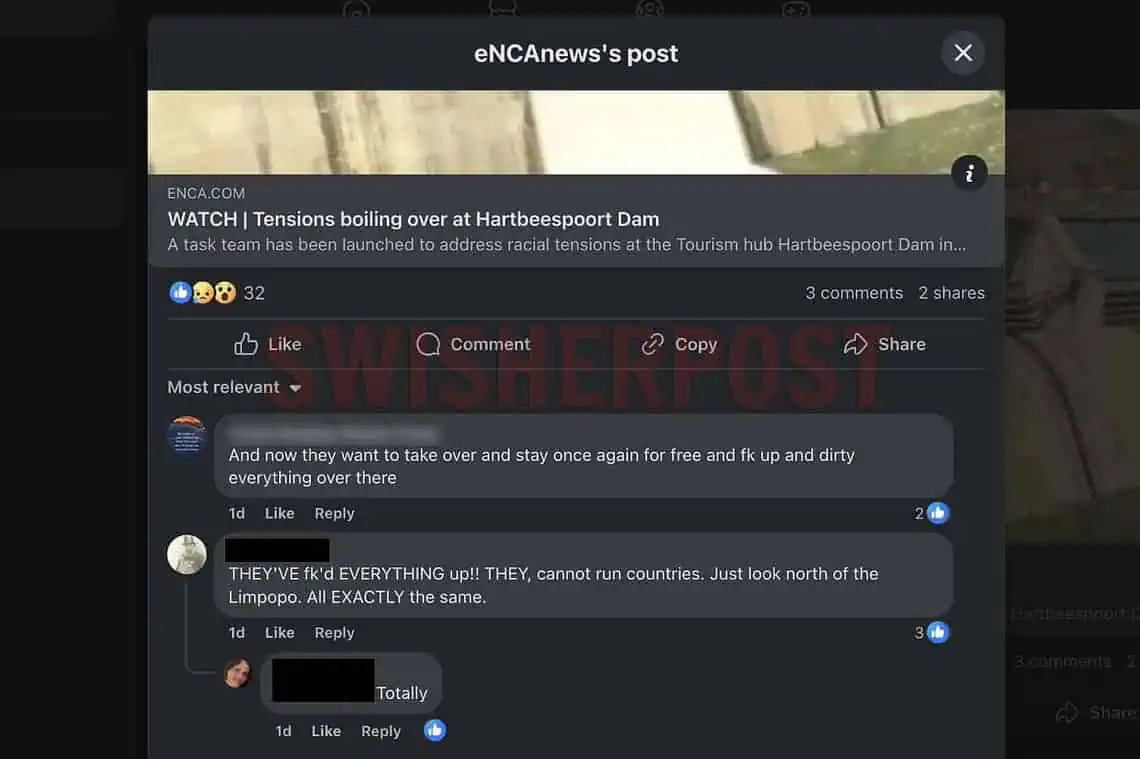This screenshot has height=759, width=1140.
Task: Open the link info icon on the article image
Action: (968, 173)
